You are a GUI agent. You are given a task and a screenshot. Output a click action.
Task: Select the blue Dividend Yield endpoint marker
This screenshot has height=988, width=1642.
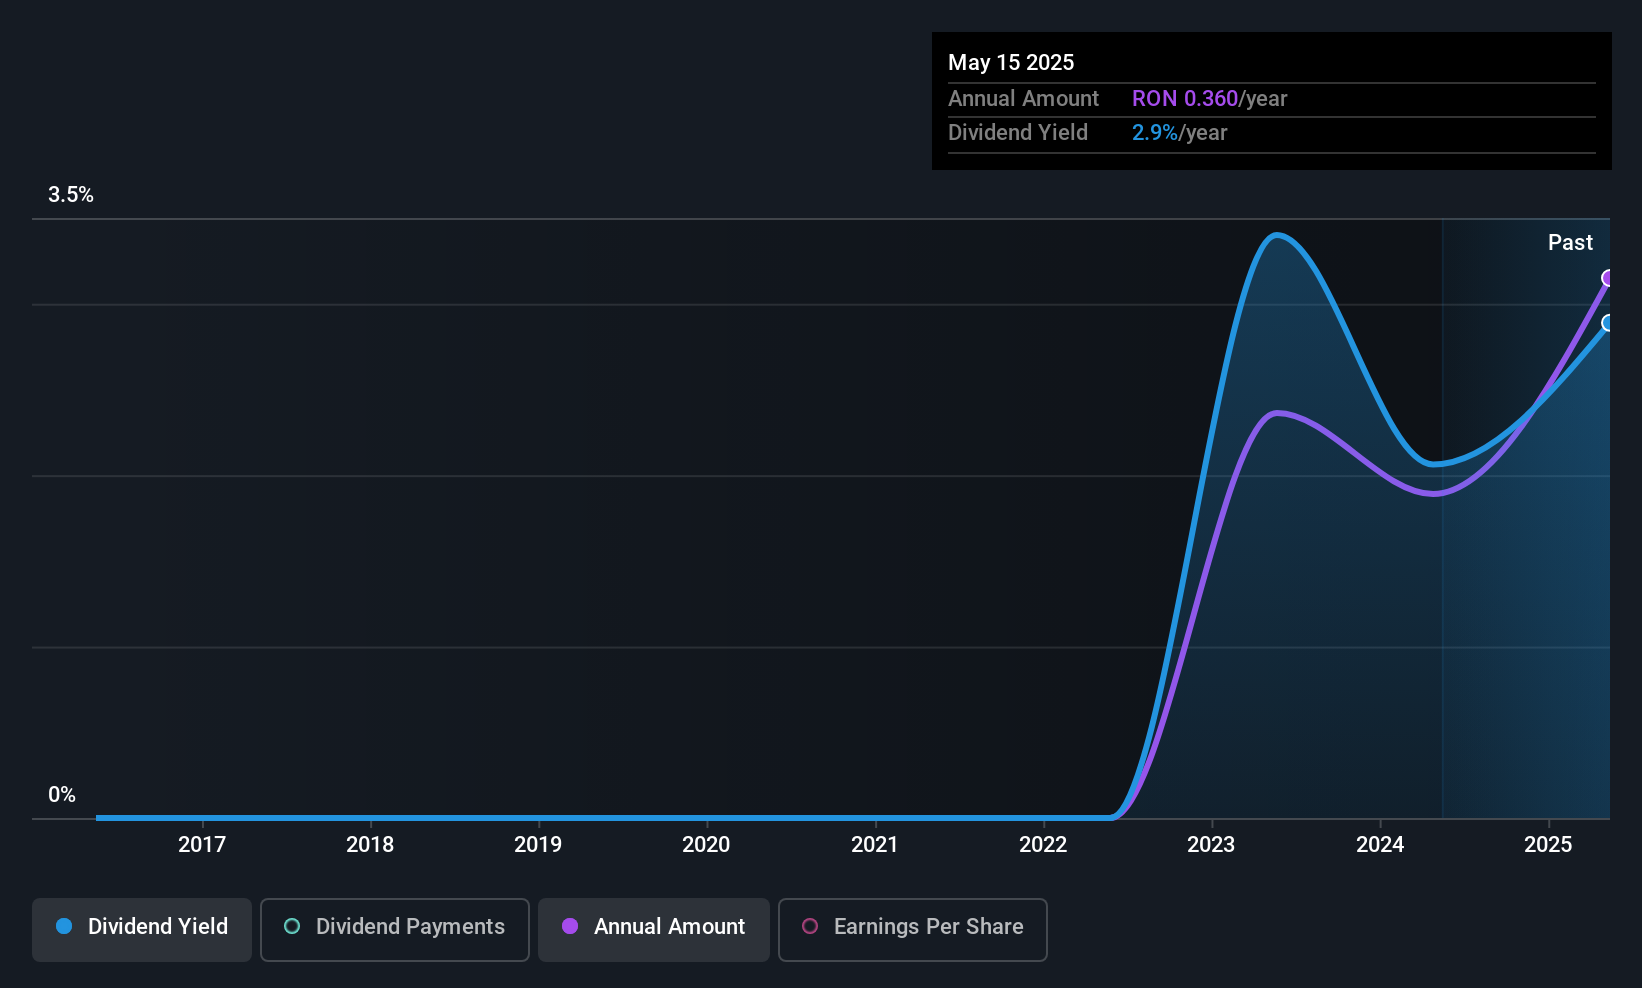(1608, 323)
